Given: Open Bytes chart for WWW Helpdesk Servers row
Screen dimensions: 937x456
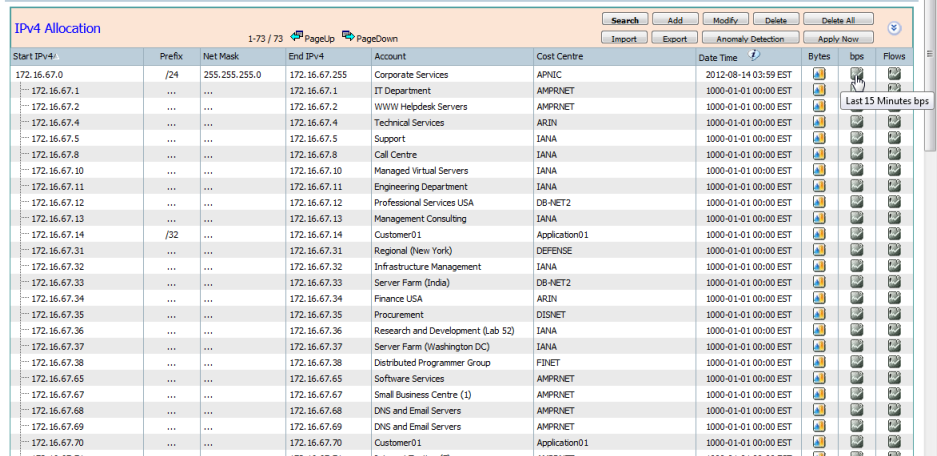Looking at the screenshot, I should 819,106.
